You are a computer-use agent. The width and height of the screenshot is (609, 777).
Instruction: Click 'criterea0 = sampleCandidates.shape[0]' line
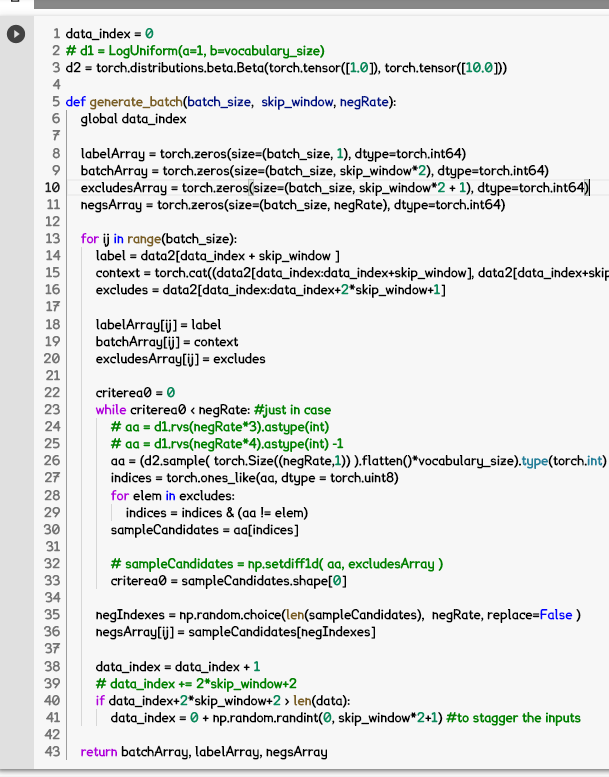[228, 581]
